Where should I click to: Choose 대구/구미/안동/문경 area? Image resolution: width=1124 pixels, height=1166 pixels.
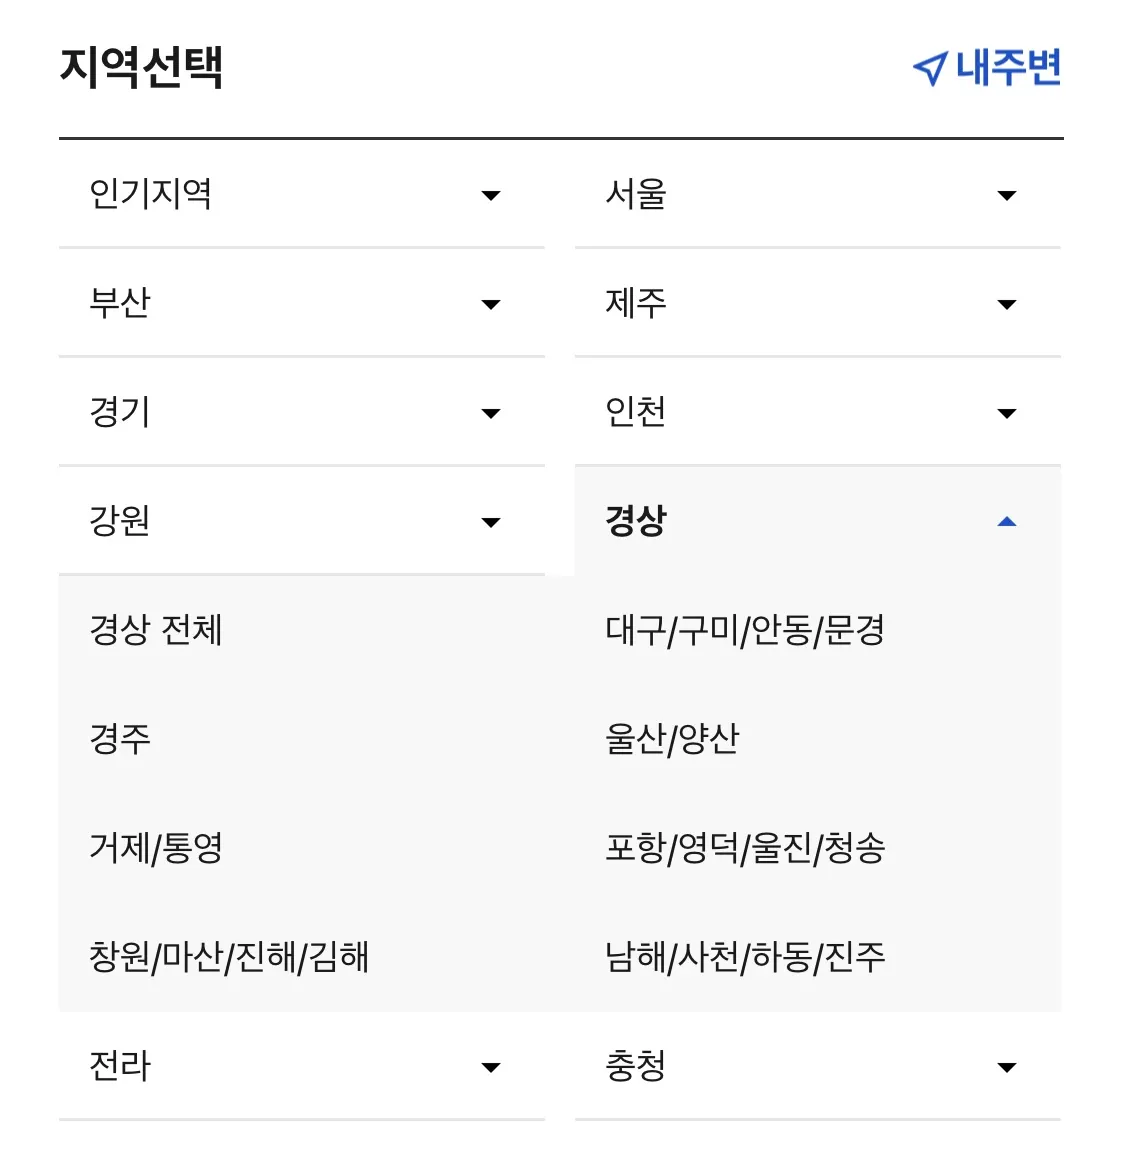pyautogui.click(x=745, y=630)
